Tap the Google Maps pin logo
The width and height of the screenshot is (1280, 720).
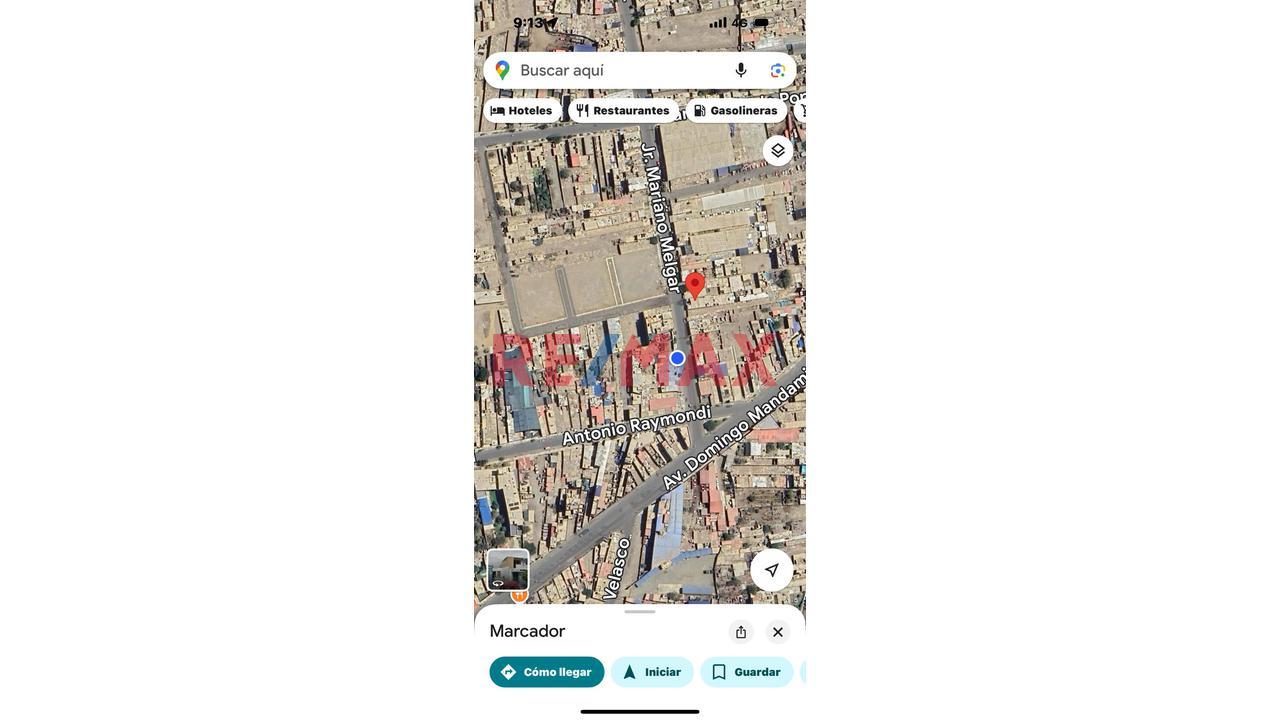click(x=502, y=70)
